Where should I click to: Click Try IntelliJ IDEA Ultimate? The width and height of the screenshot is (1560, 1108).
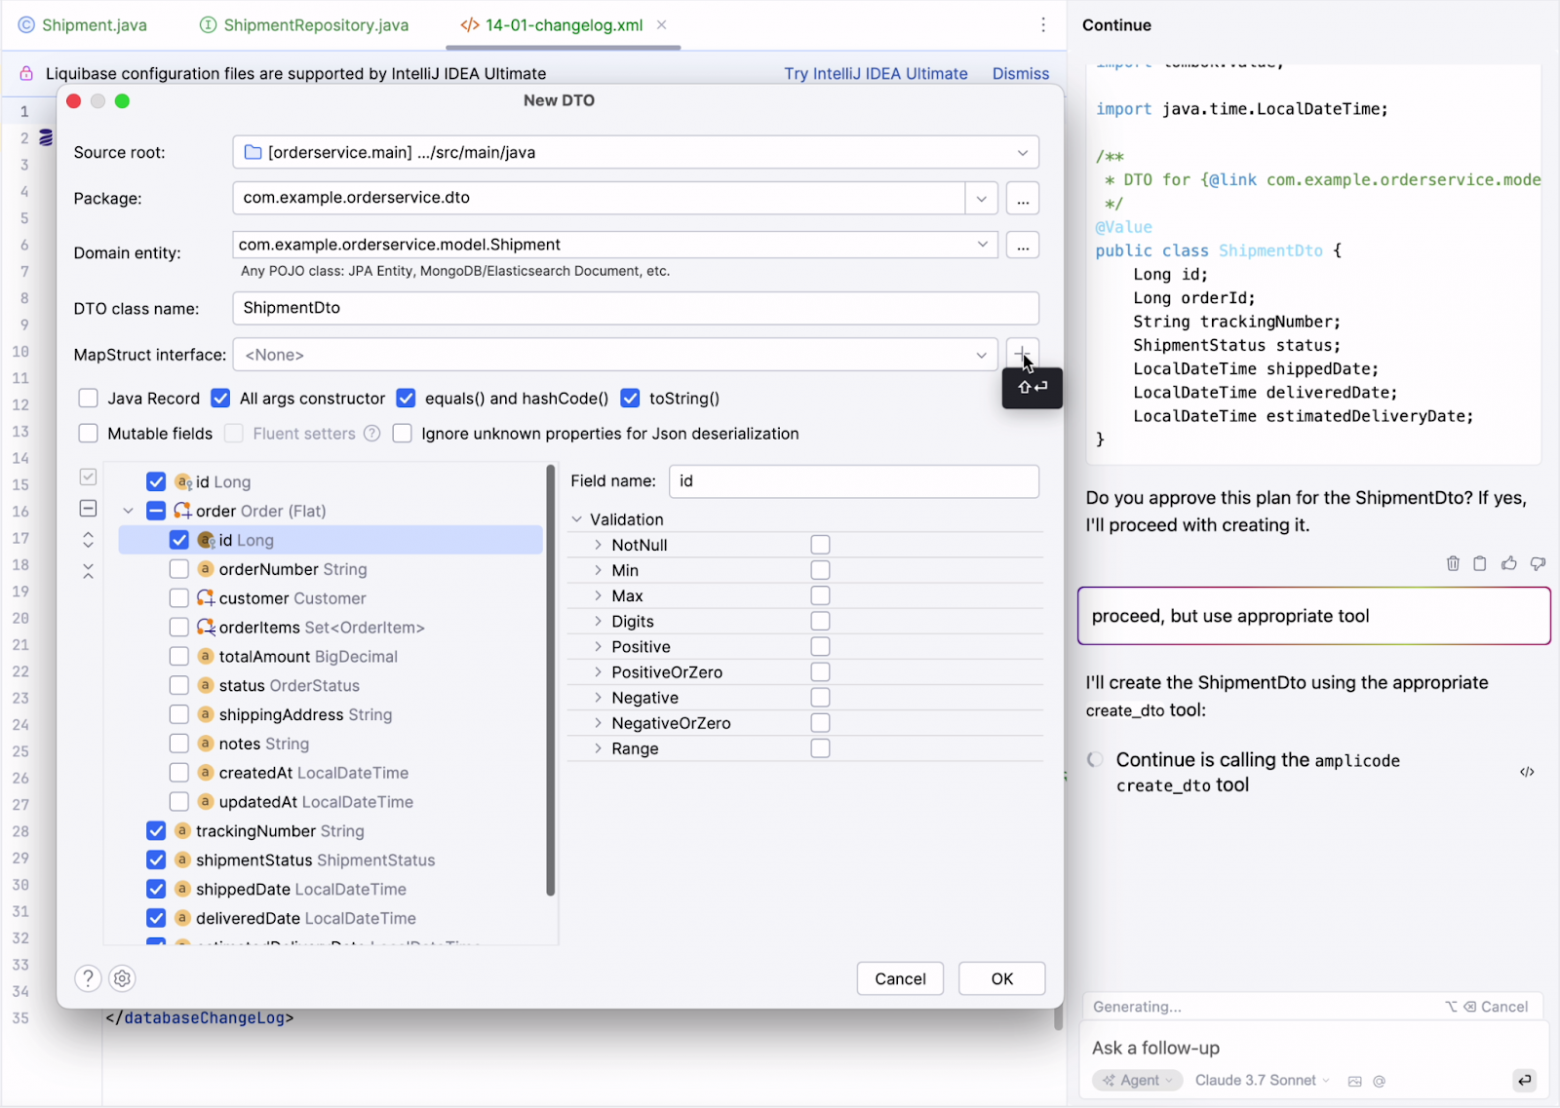875,73
